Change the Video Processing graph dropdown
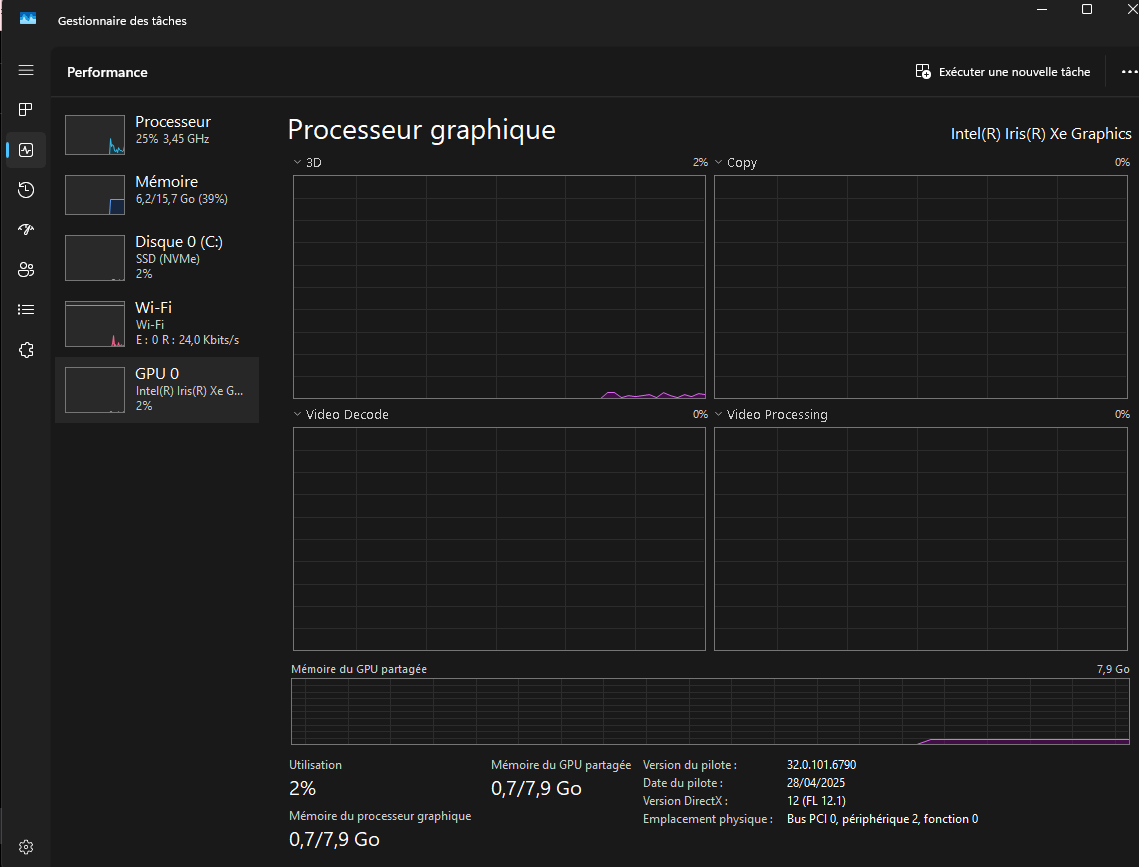Screen dimensions: 1139x867 [x=719, y=414]
